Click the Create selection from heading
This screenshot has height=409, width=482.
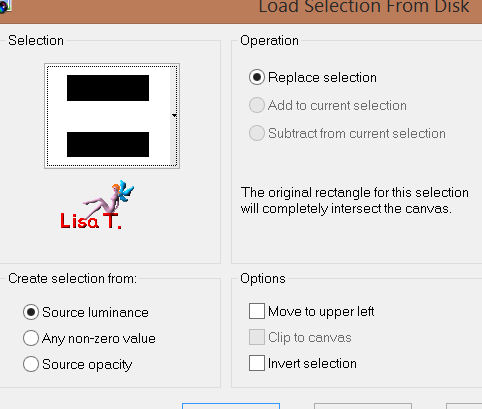tap(72, 279)
